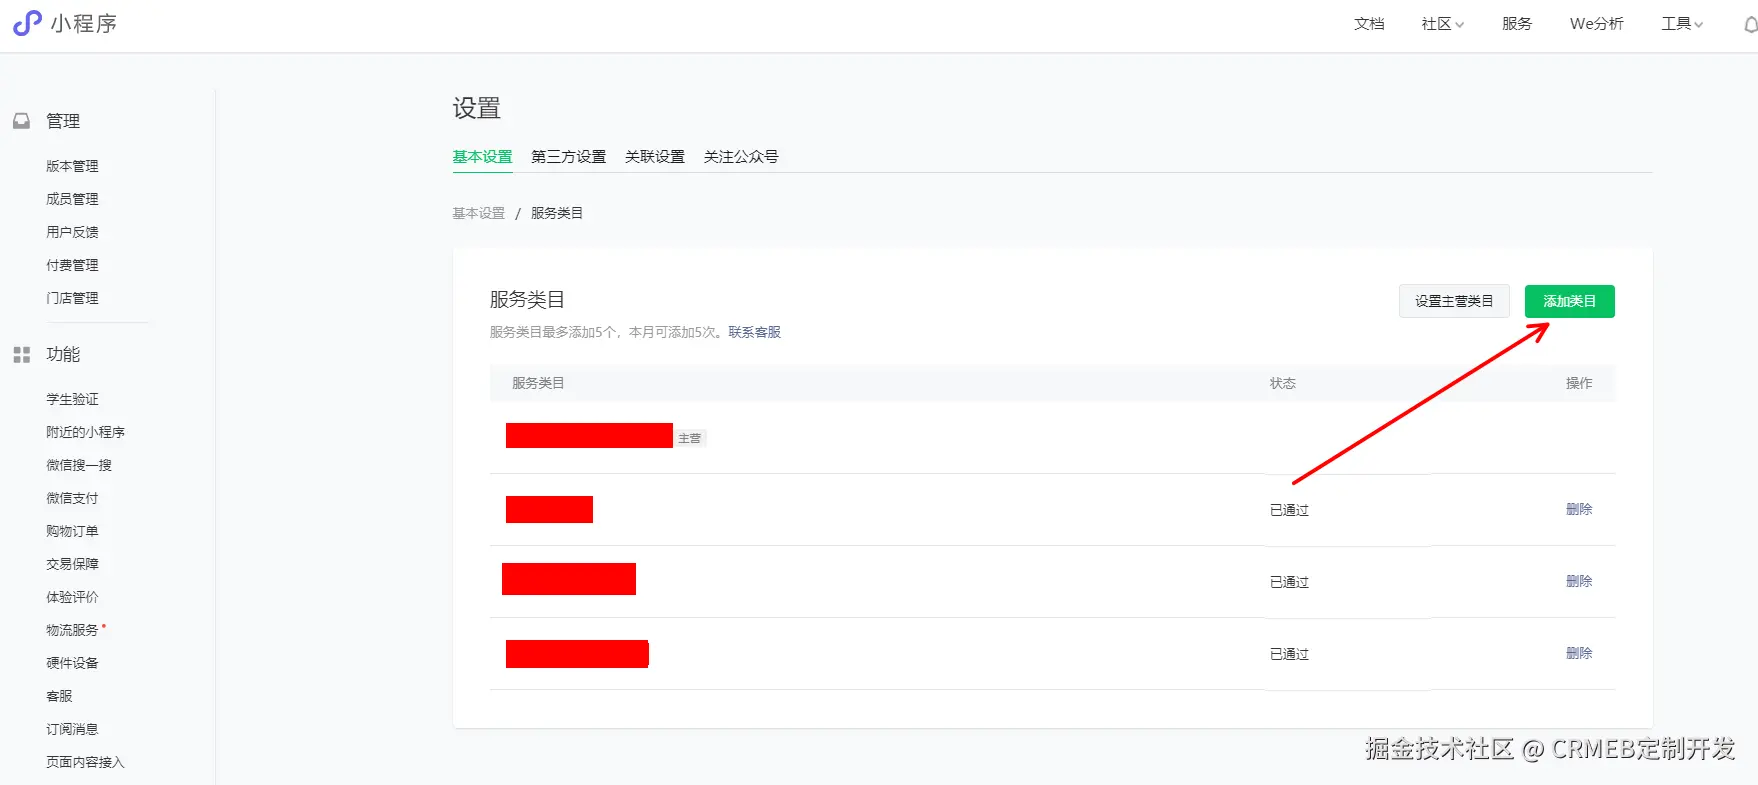This screenshot has height=785, width=1758.
Task: Click the 设置主营类目 button
Action: tap(1454, 301)
